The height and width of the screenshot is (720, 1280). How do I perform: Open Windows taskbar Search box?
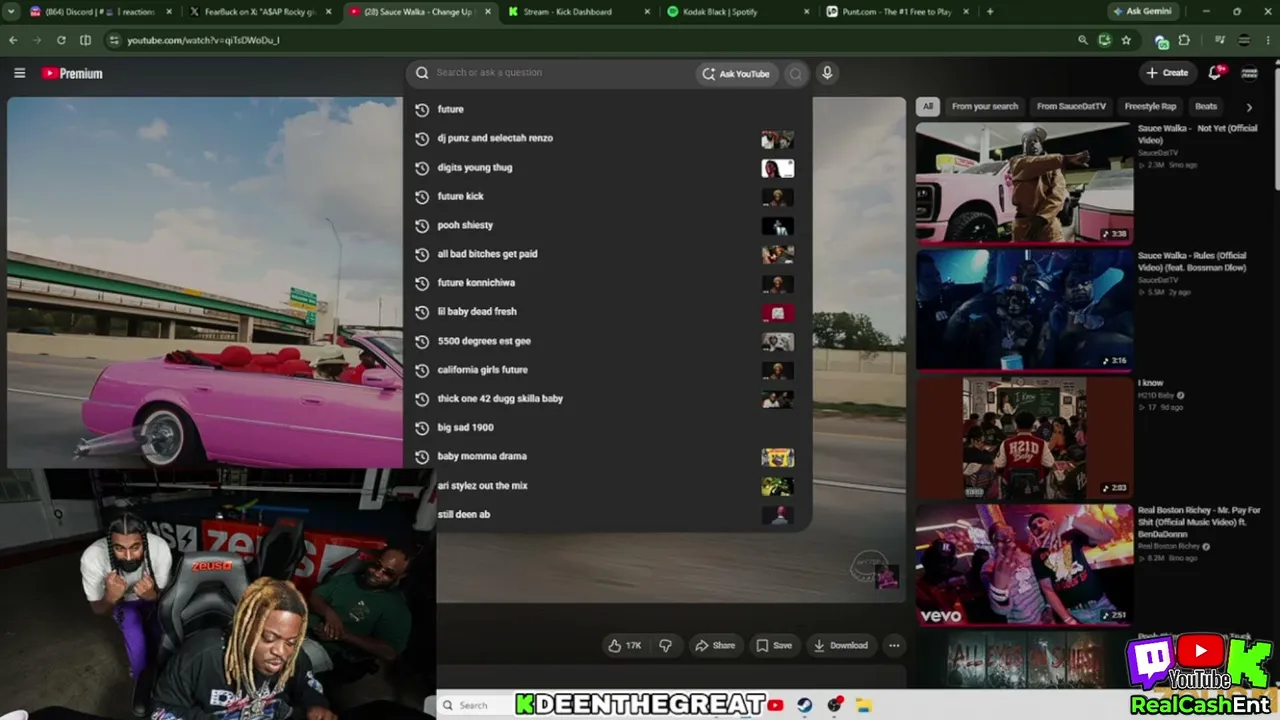pyautogui.click(x=476, y=705)
